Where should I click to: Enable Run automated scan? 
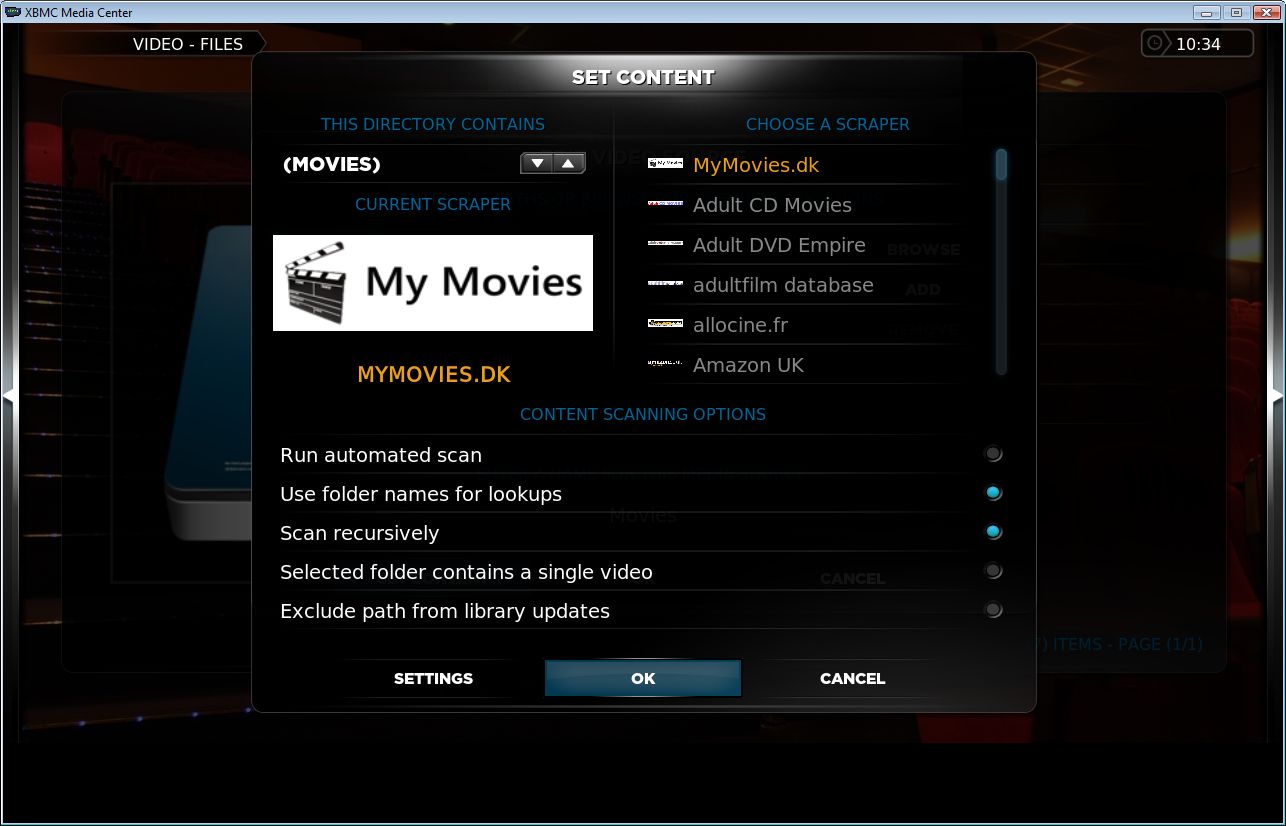993,453
